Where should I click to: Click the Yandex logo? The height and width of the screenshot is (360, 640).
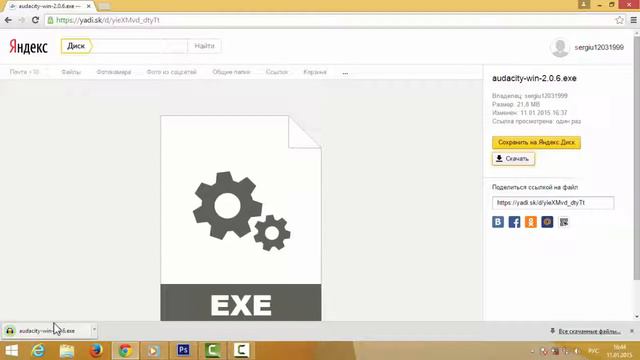pyautogui.click(x=29, y=47)
